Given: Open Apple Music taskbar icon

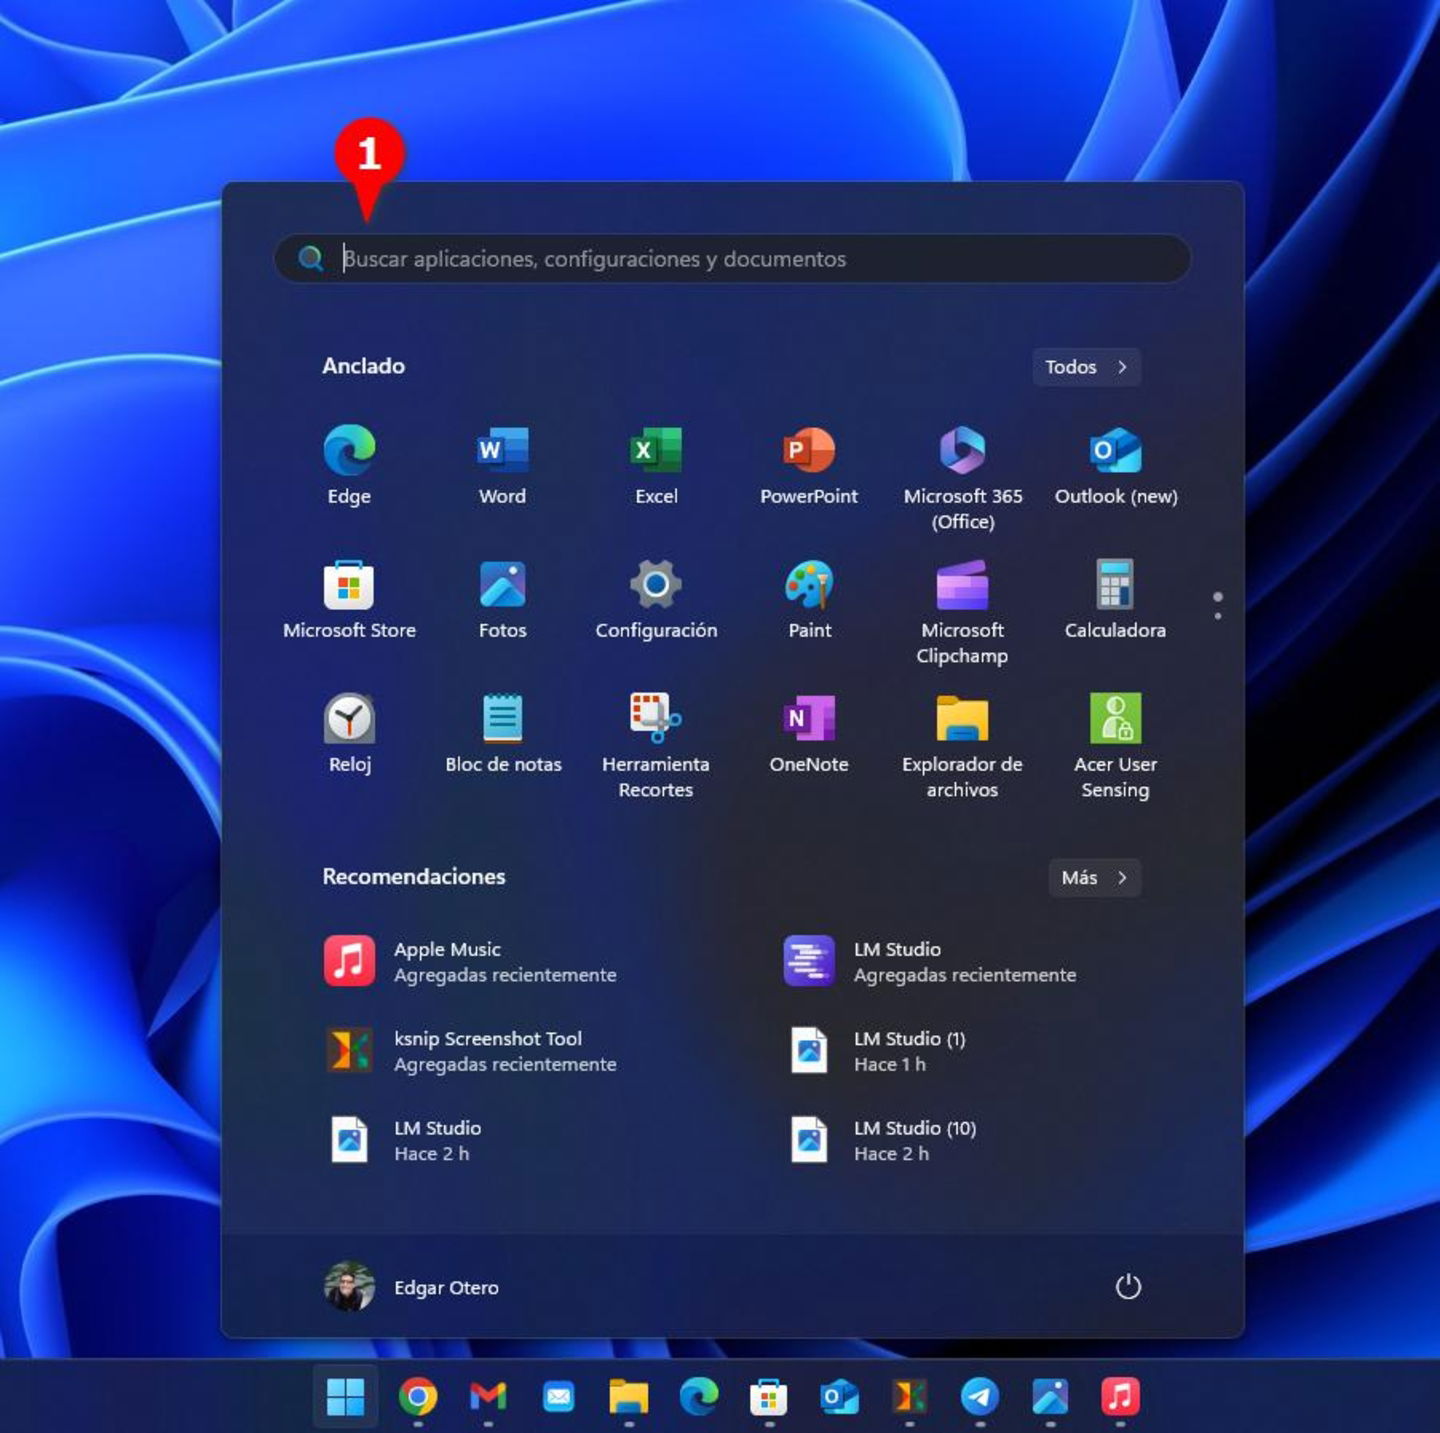Looking at the screenshot, I should click(x=1121, y=1396).
